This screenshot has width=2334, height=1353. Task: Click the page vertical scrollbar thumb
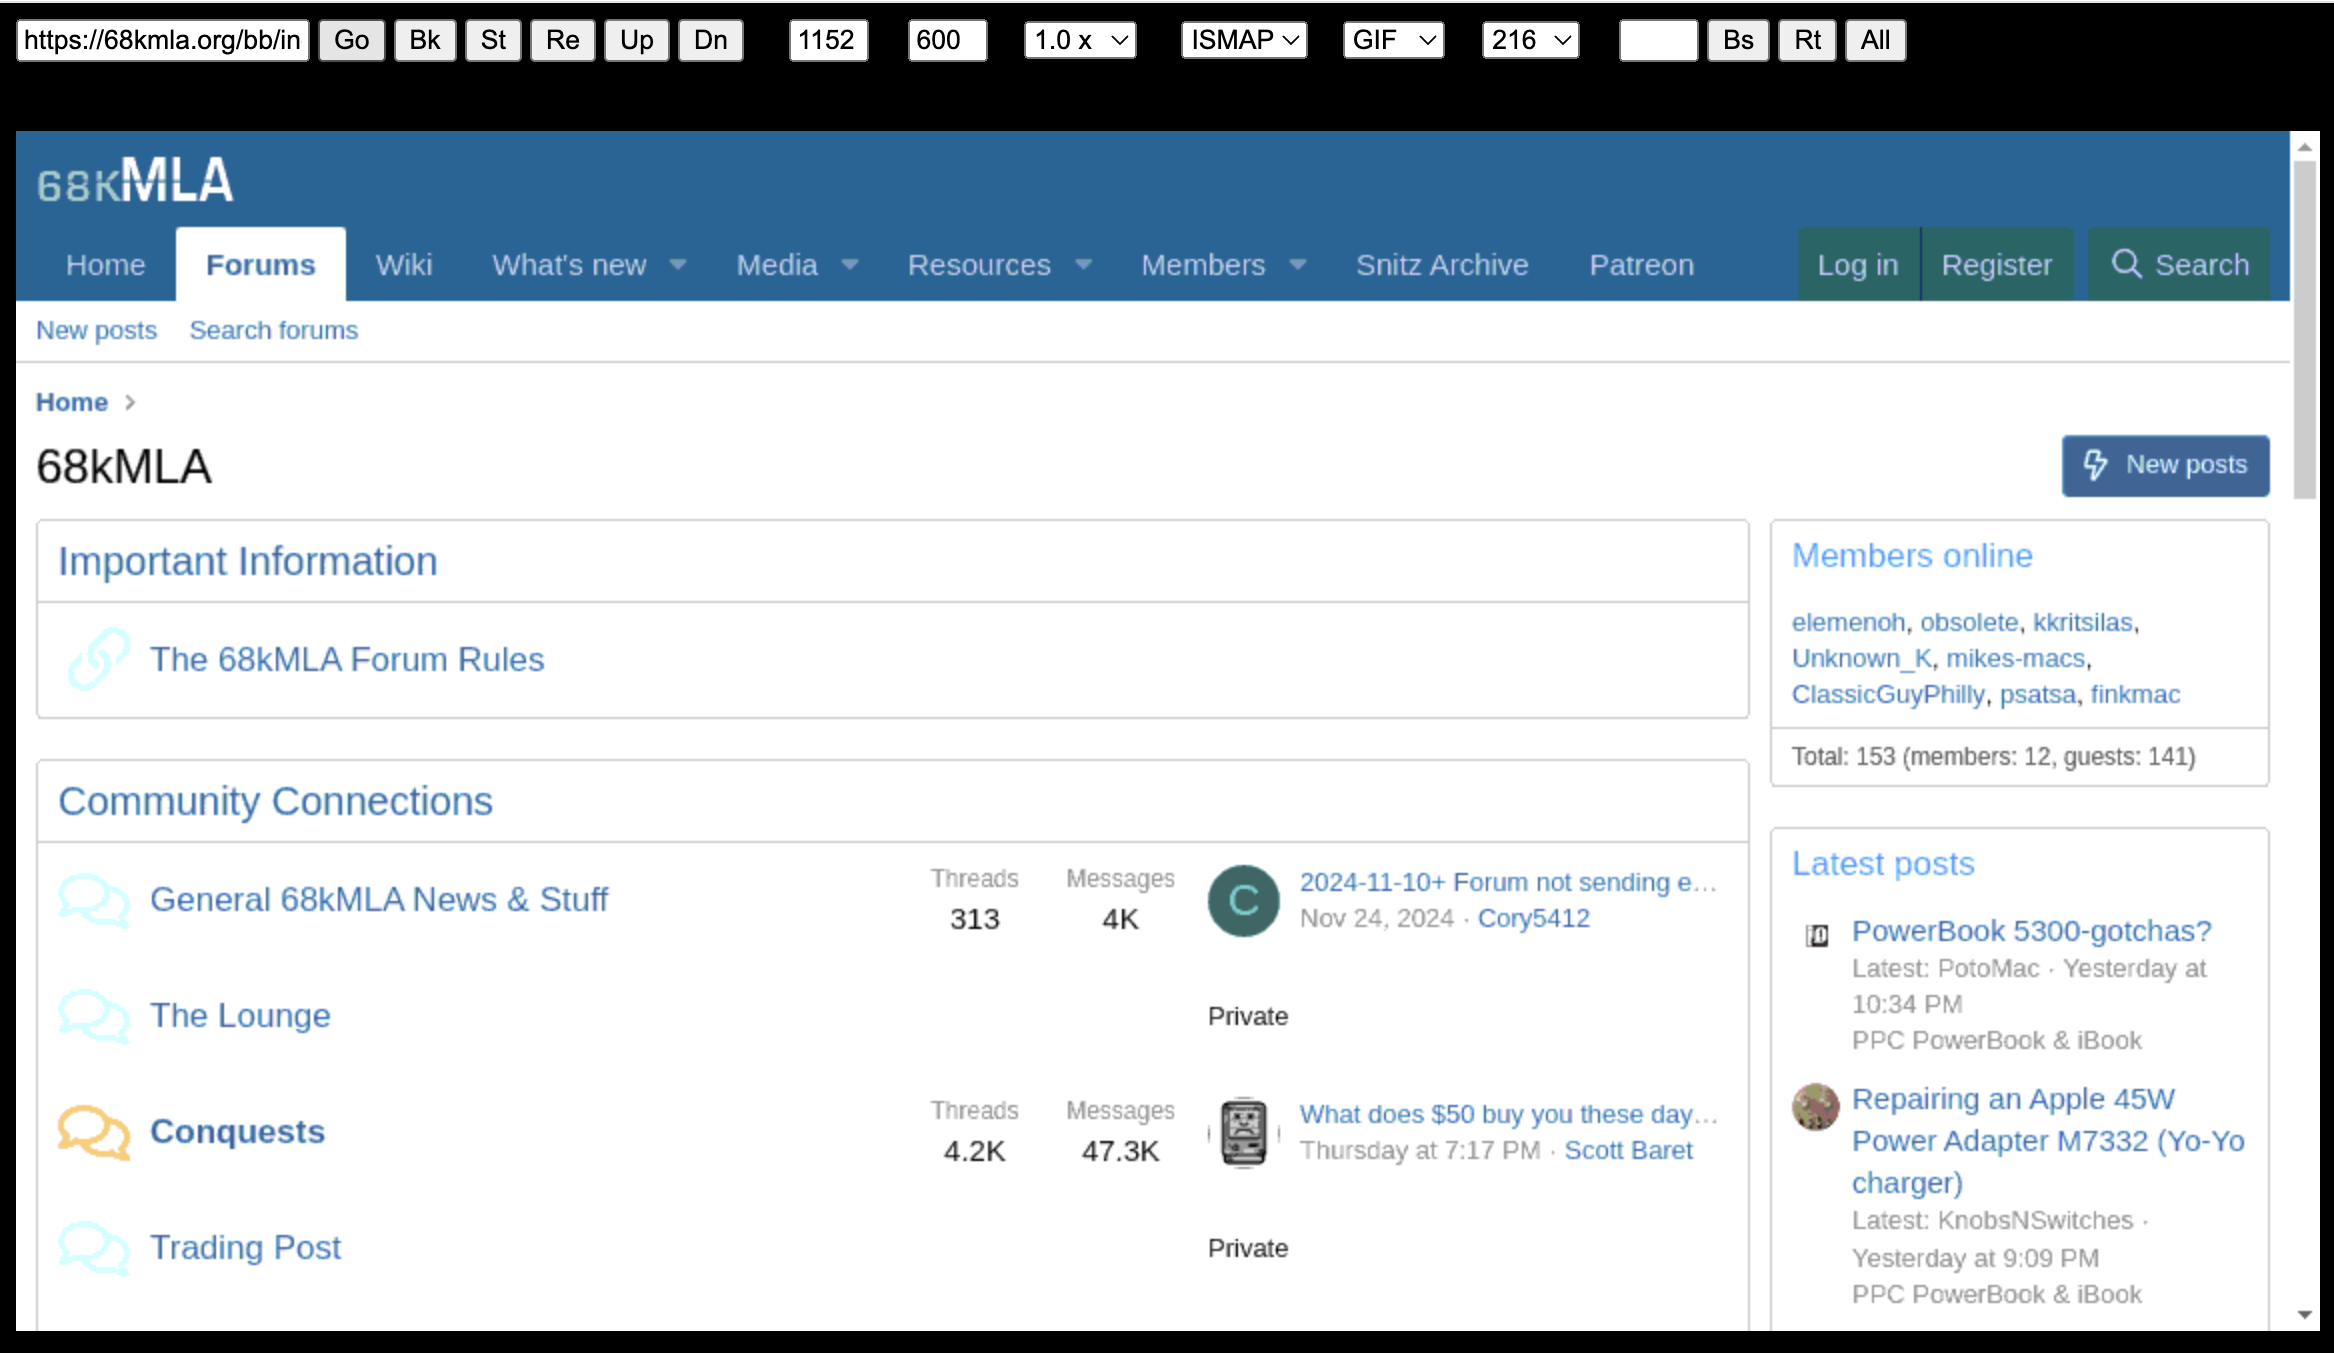click(x=2304, y=330)
